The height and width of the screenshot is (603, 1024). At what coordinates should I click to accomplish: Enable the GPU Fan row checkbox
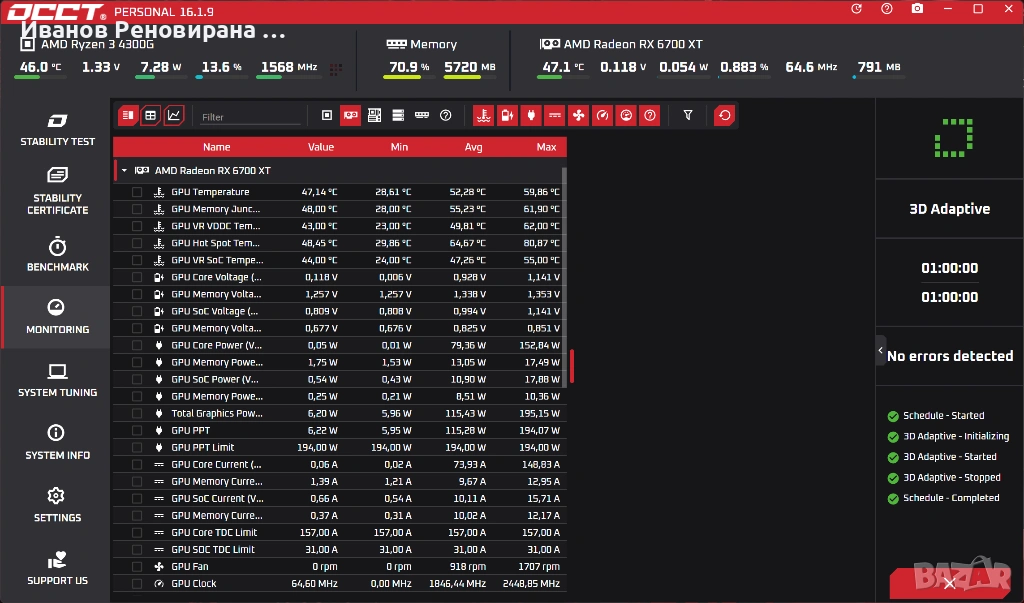[136, 566]
